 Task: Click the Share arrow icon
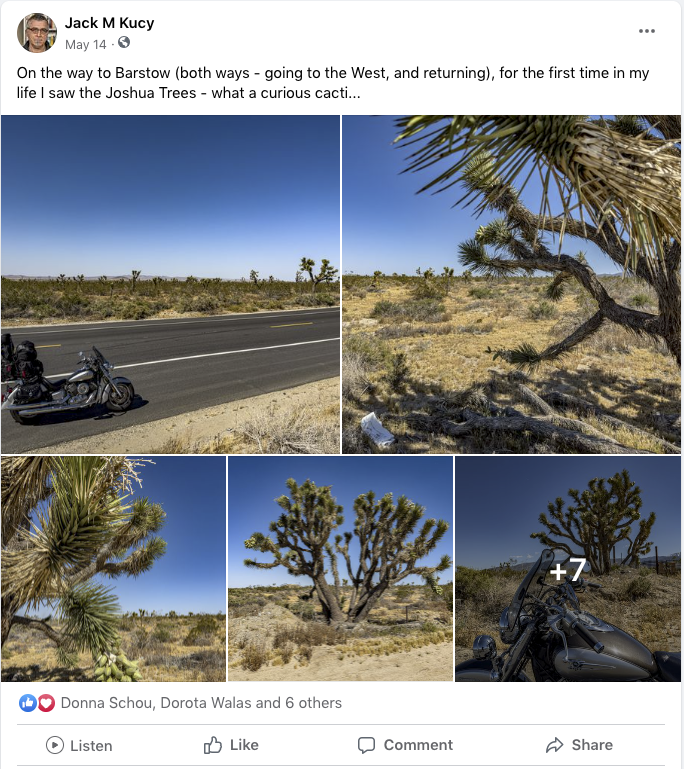(x=555, y=745)
